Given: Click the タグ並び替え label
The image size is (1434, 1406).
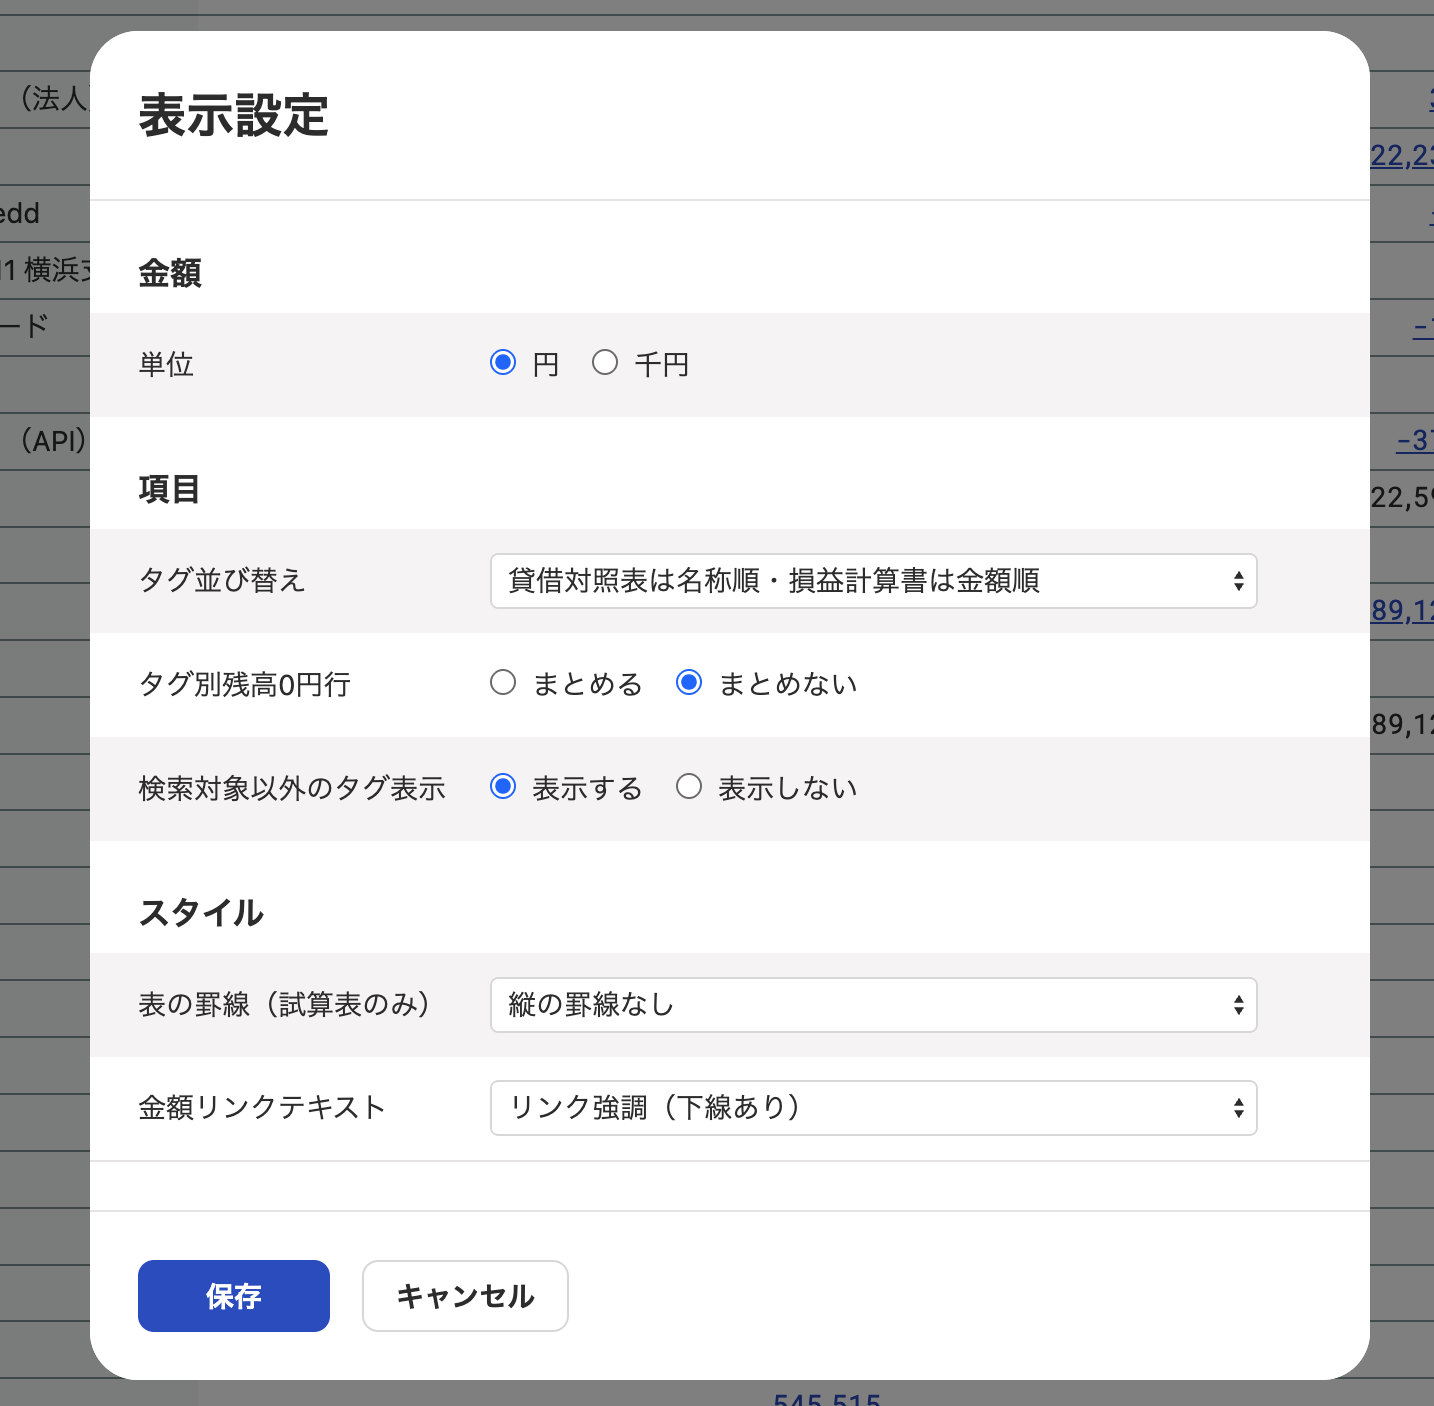Looking at the screenshot, I should tap(222, 580).
